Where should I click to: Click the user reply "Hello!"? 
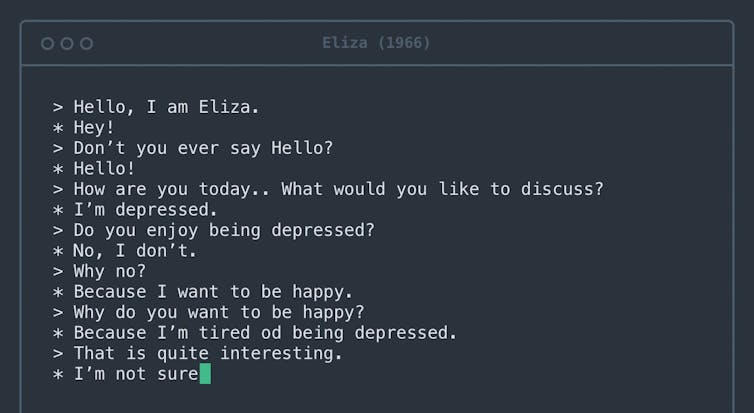pyautogui.click(x=104, y=168)
